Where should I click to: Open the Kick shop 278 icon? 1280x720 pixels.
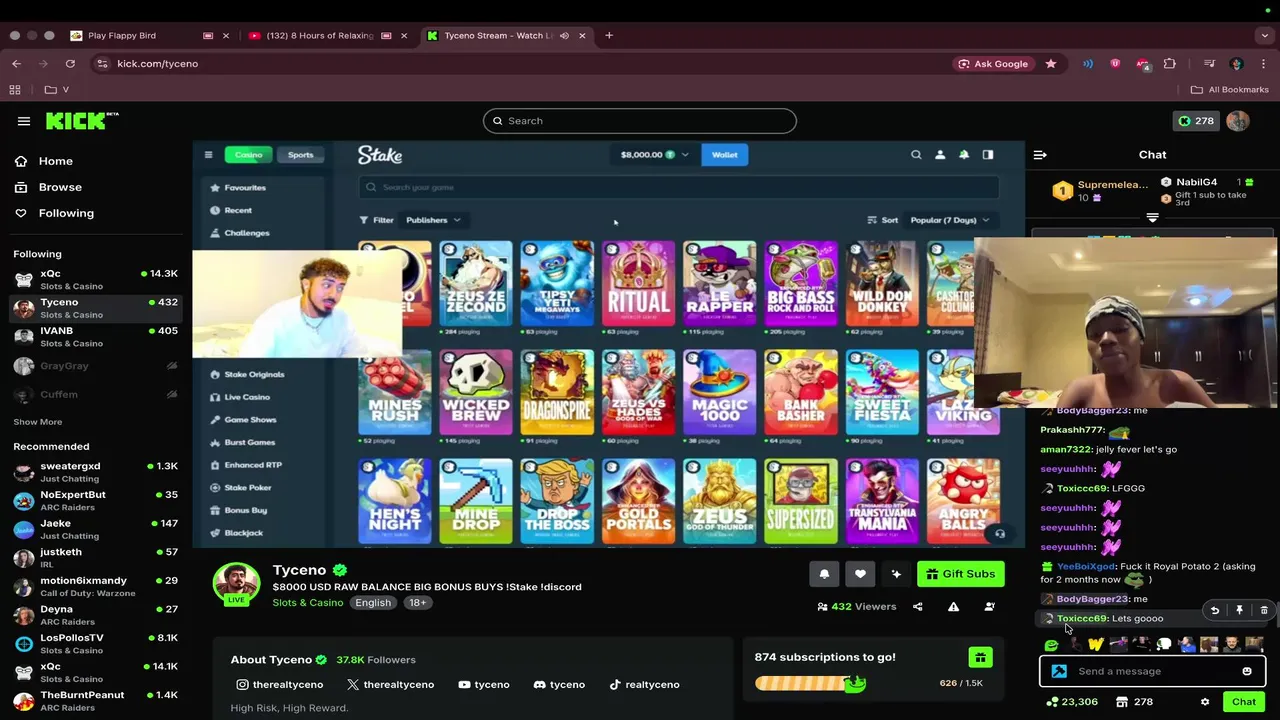coord(1135,702)
